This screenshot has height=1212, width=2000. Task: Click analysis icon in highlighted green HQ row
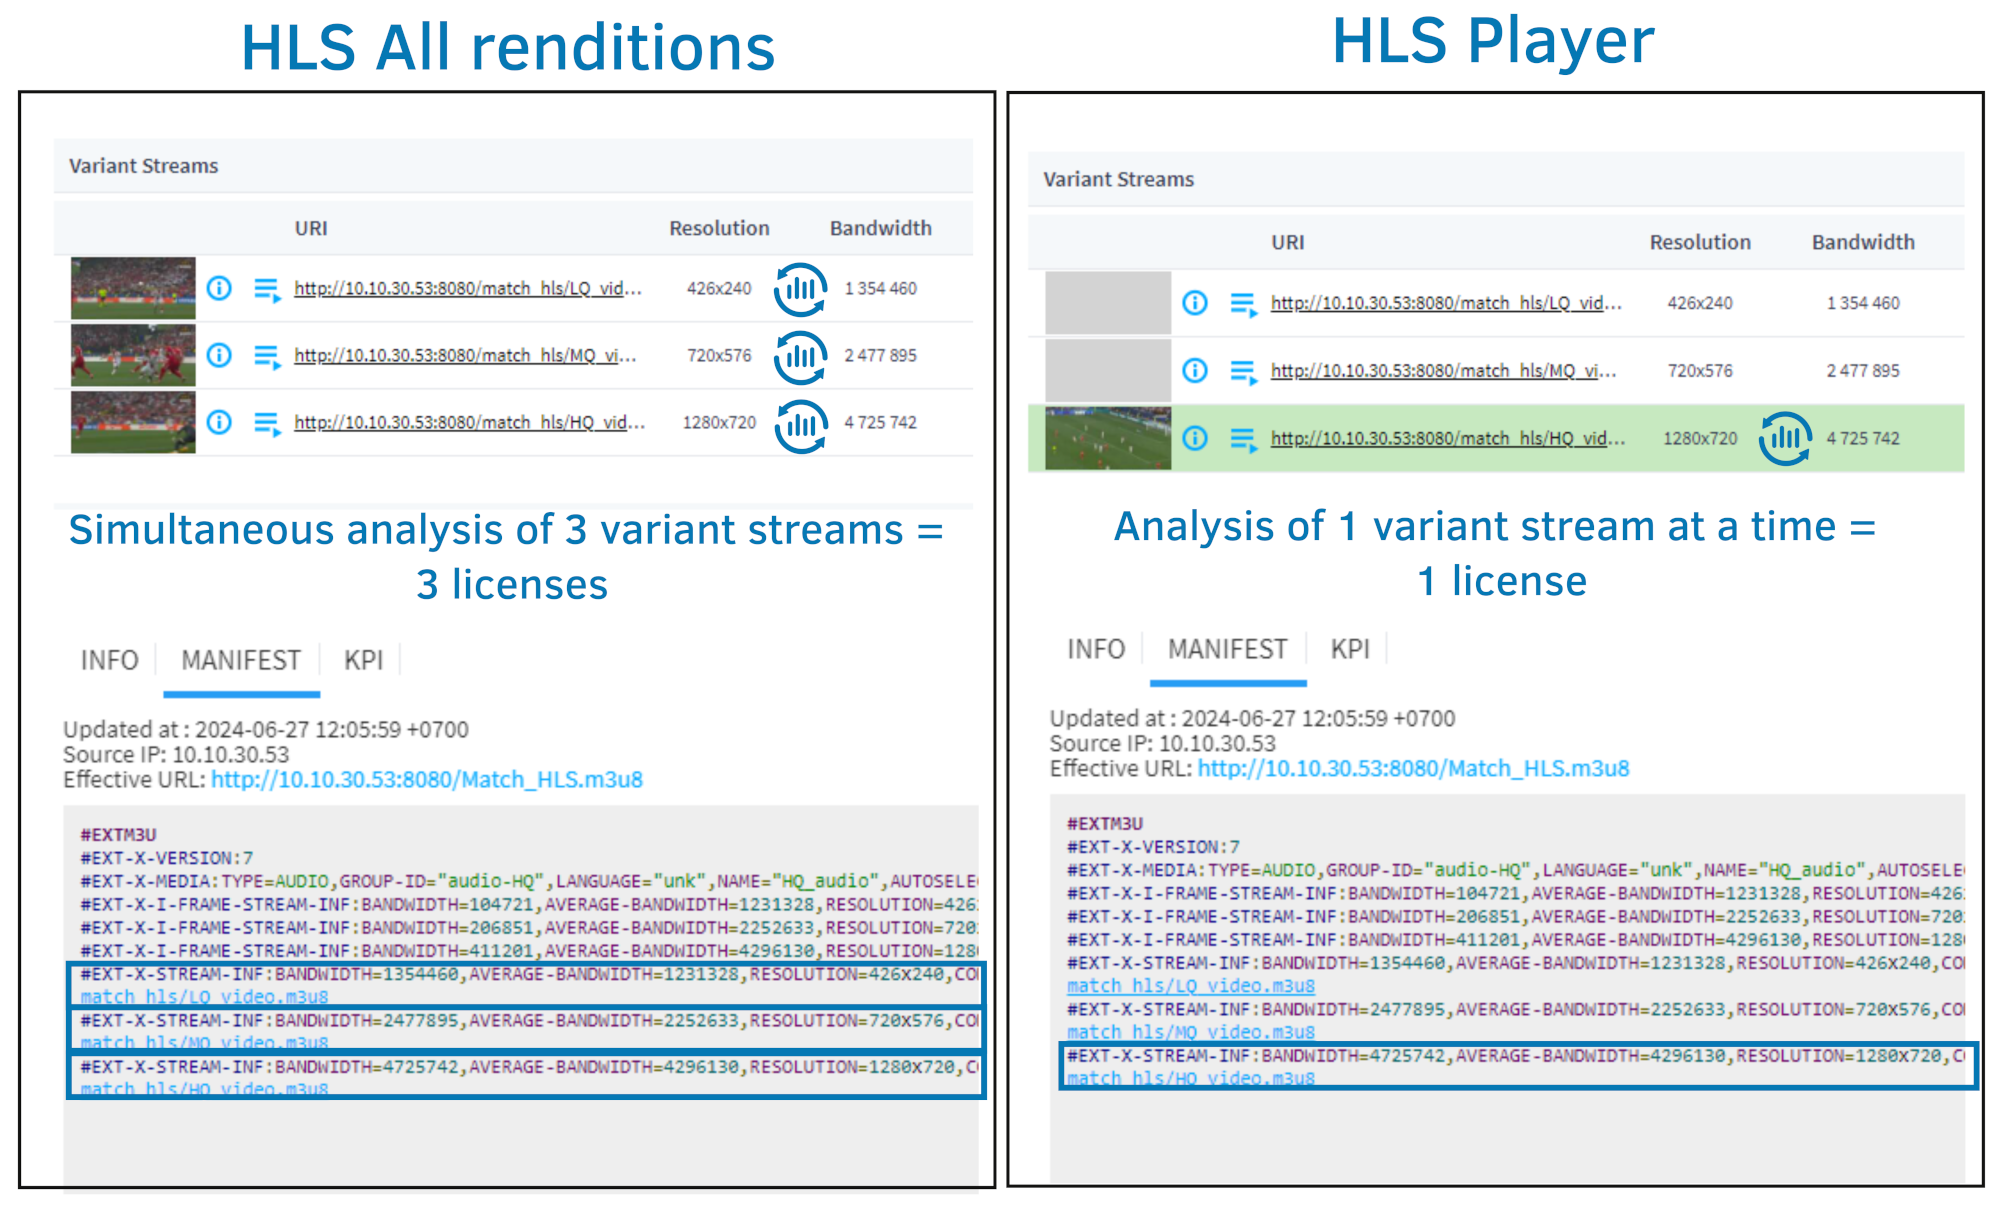pos(1785,438)
